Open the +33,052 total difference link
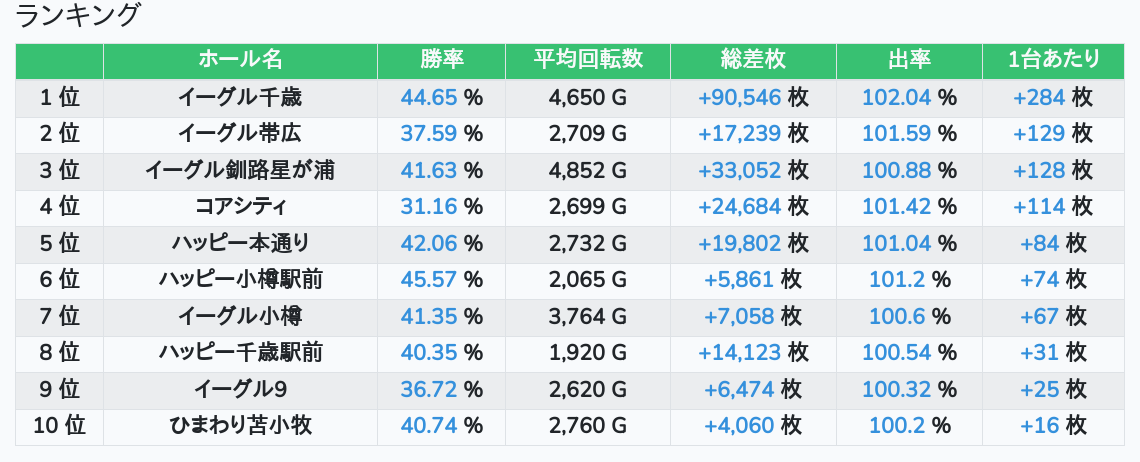1140x462 pixels. coord(740,171)
